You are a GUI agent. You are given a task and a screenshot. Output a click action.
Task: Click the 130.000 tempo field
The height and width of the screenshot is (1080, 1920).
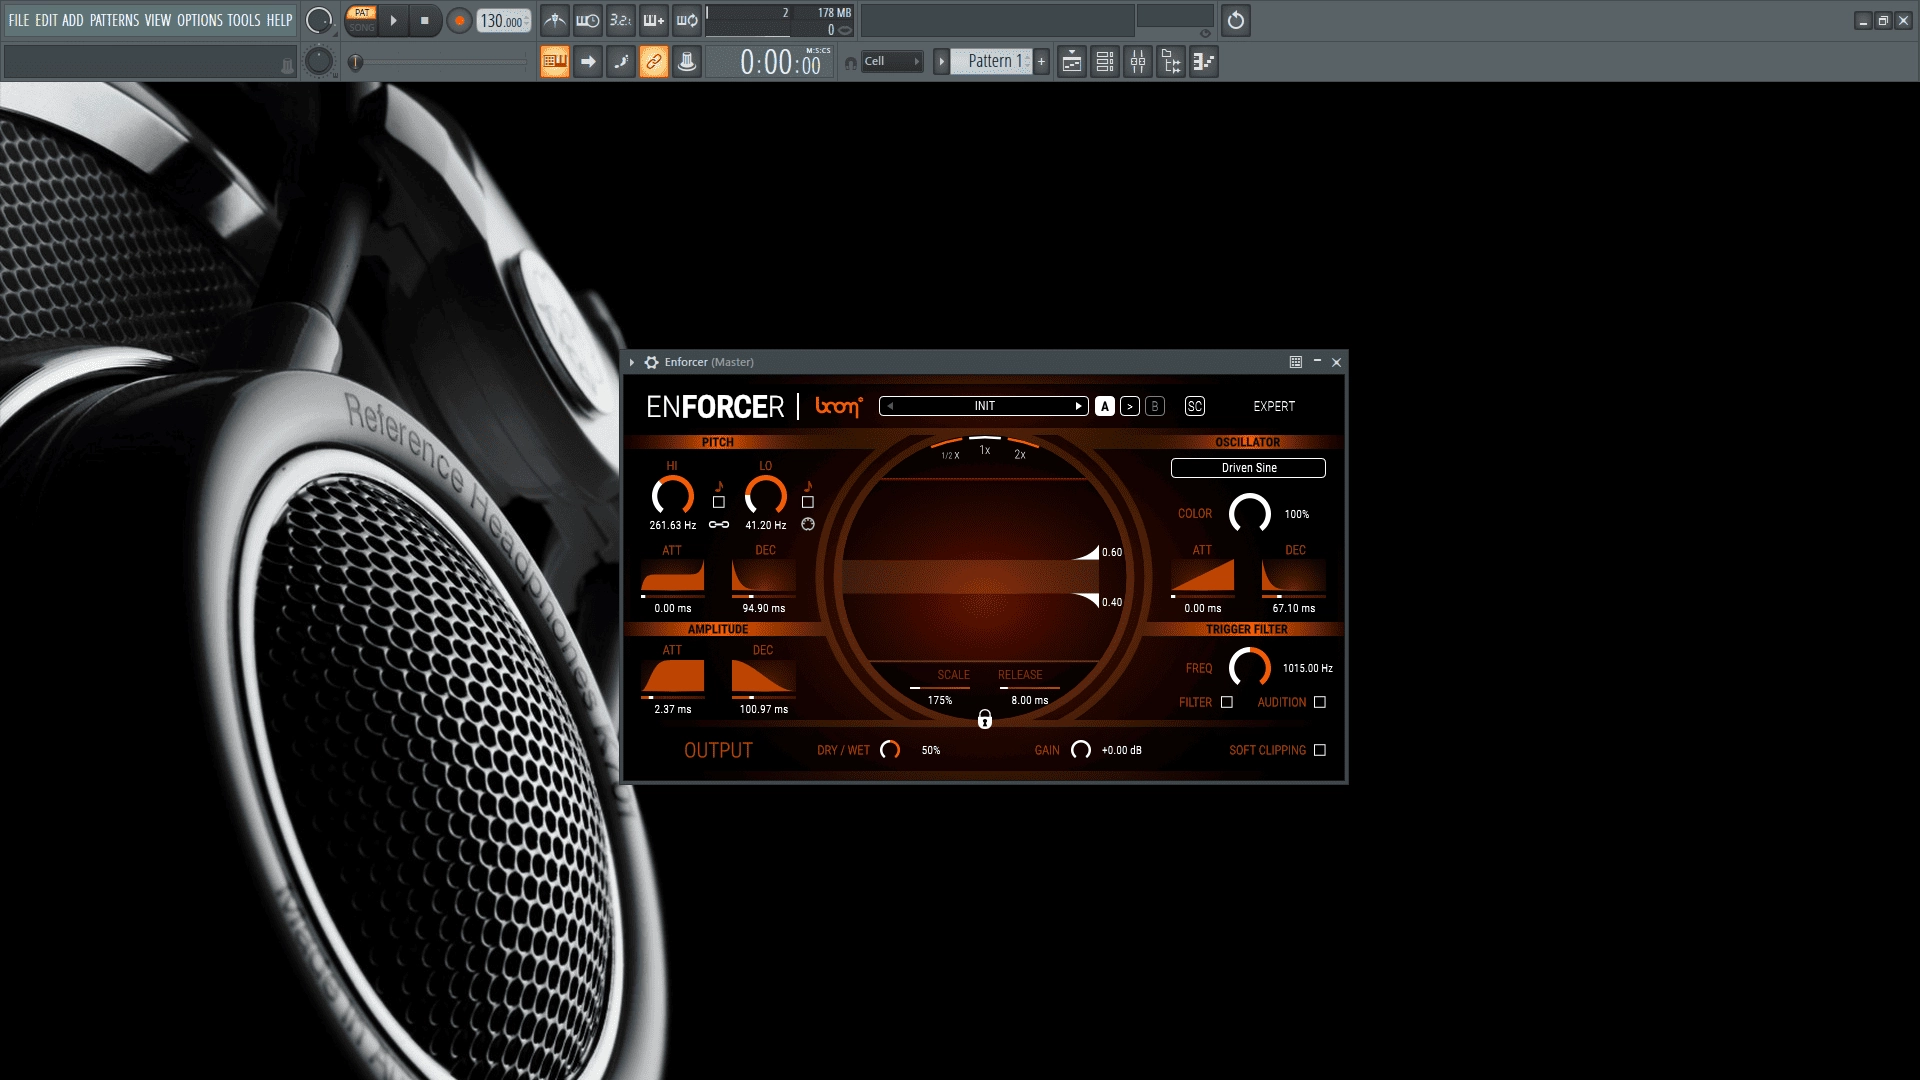click(503, 21)
